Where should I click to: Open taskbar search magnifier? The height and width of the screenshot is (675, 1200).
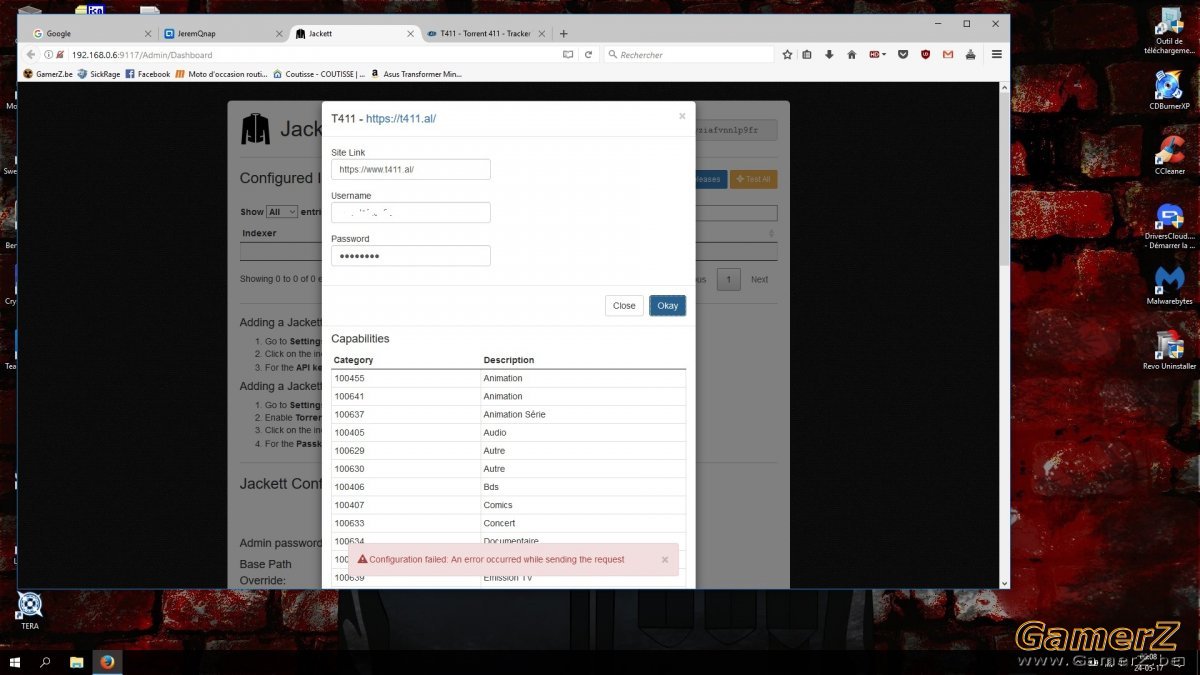coord(45,662)
